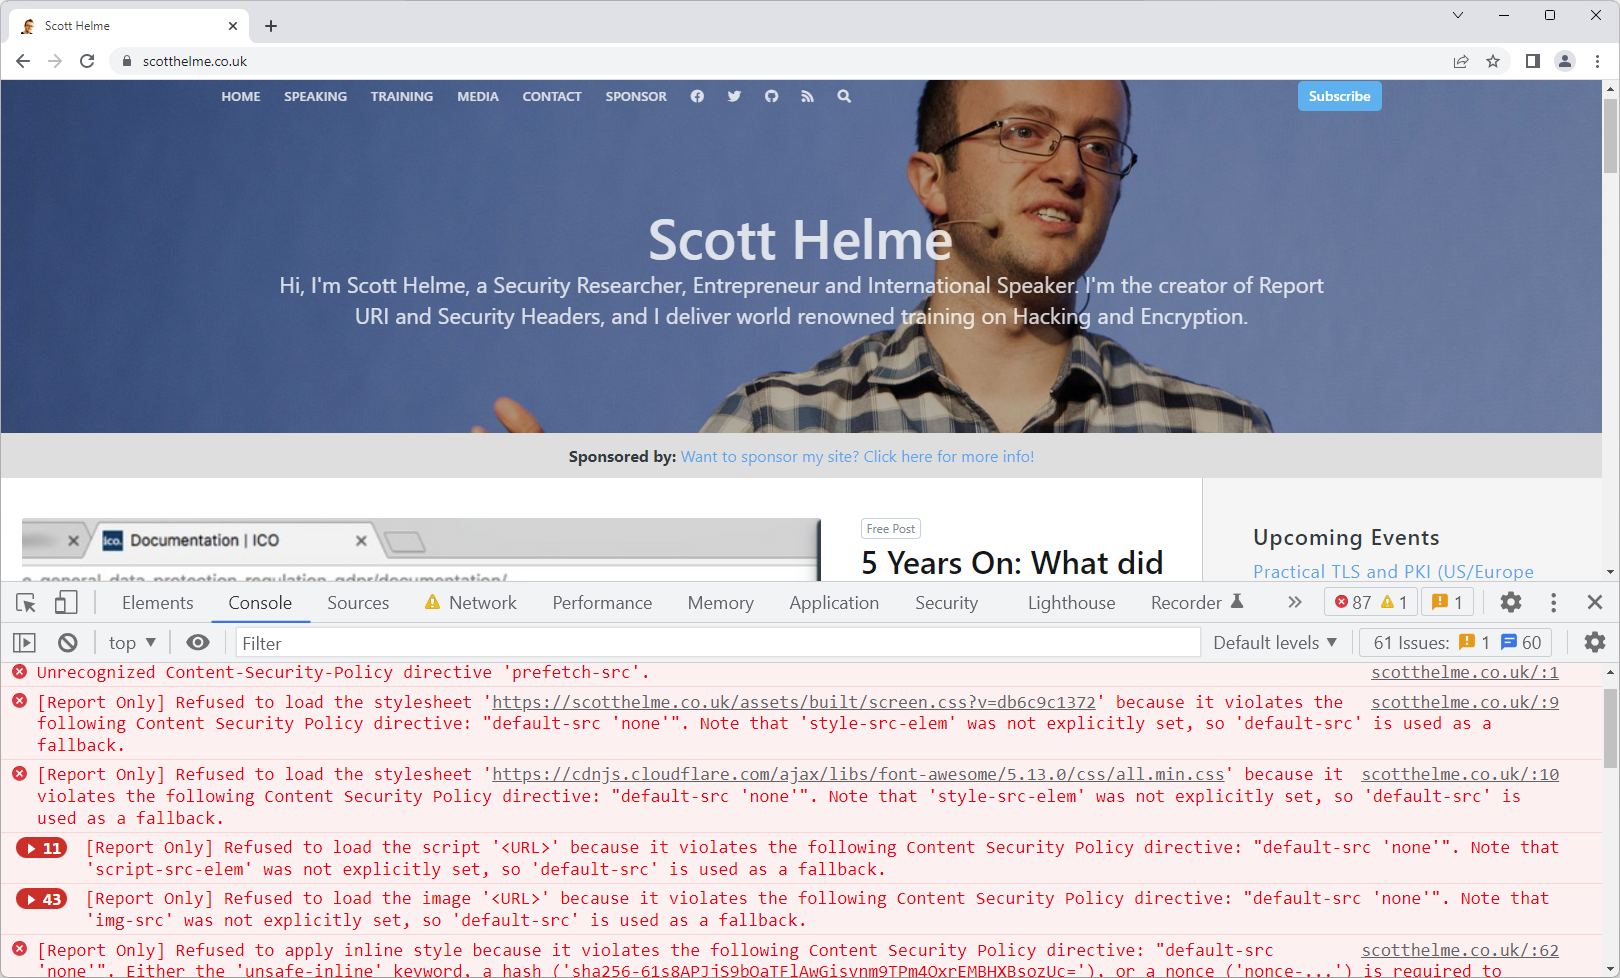Open the Default levels dropdown
The image size is (1620, 978).
pos(1274,642)
